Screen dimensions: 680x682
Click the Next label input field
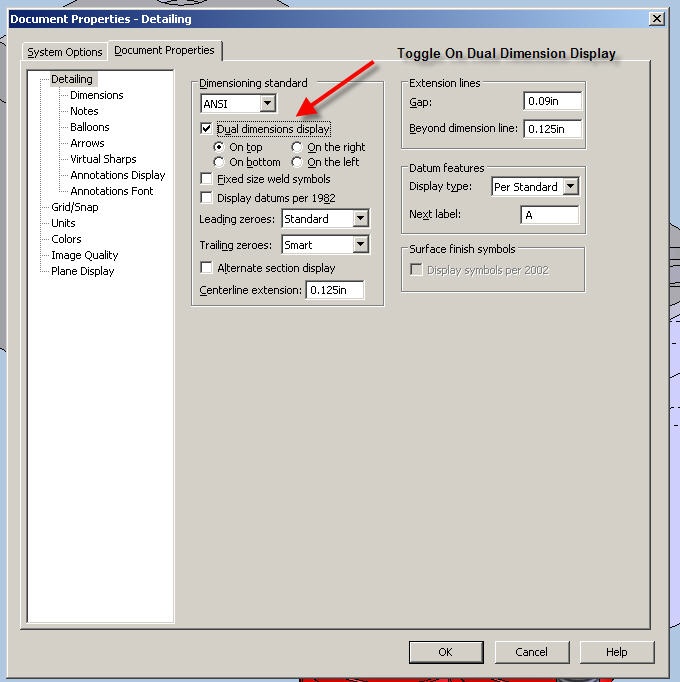[x=550, y=215]
